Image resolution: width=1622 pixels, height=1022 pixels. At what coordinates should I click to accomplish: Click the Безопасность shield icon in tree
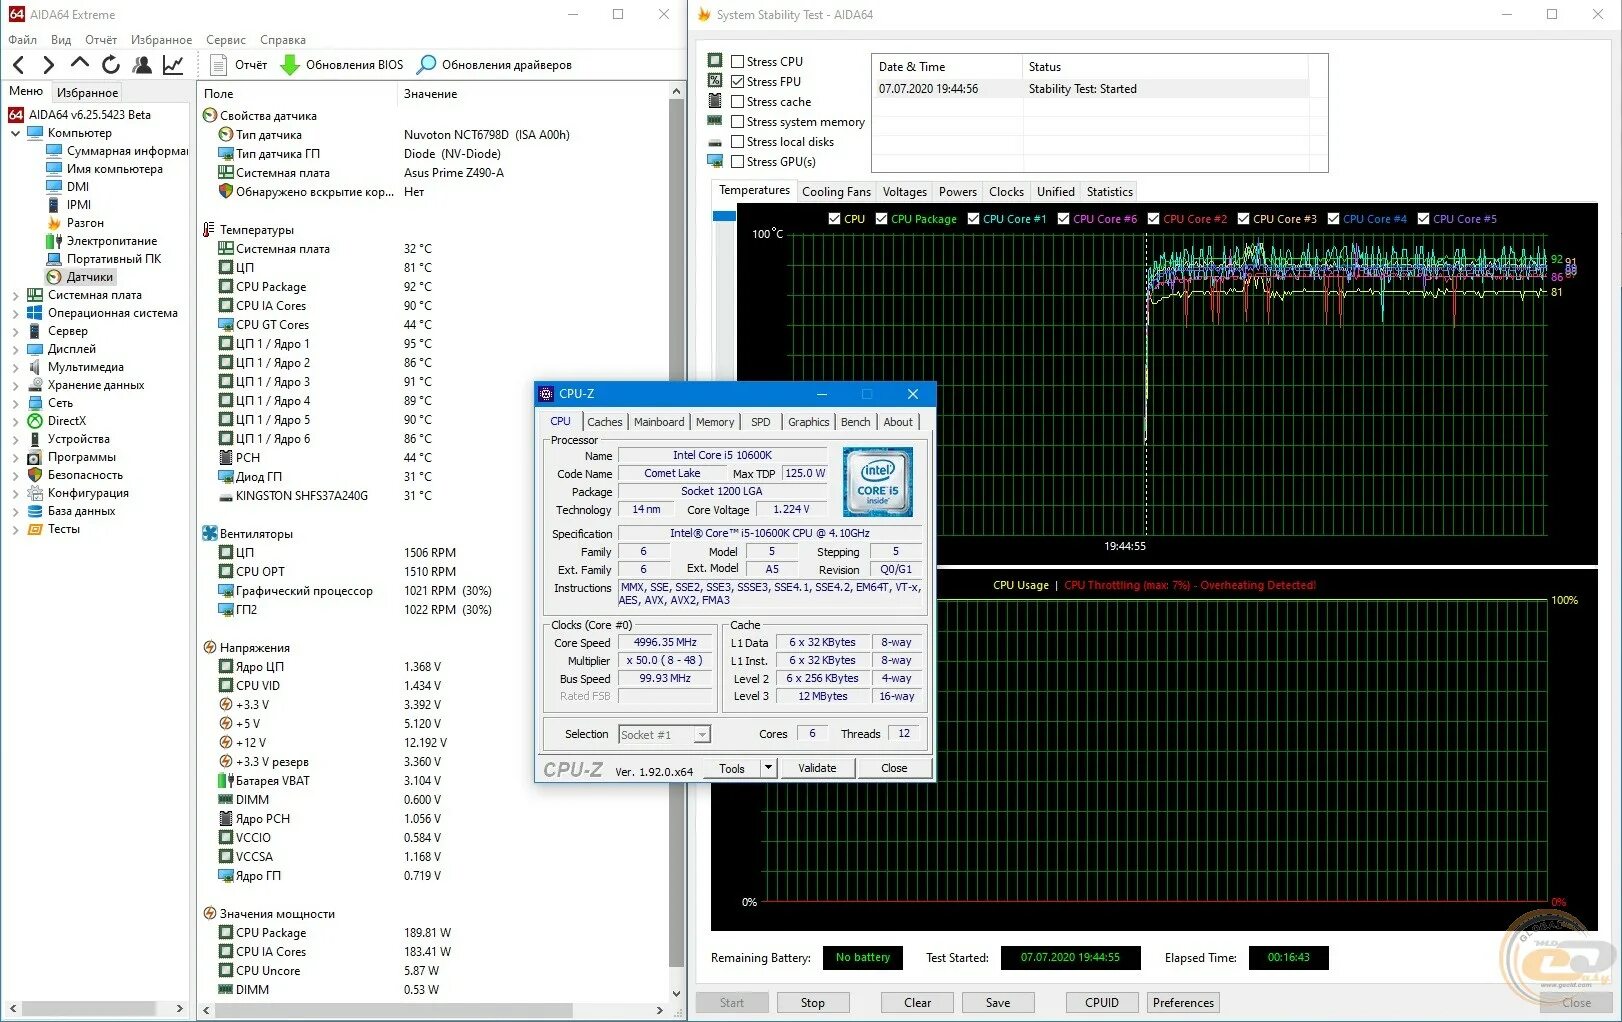[x=35, y=475]
